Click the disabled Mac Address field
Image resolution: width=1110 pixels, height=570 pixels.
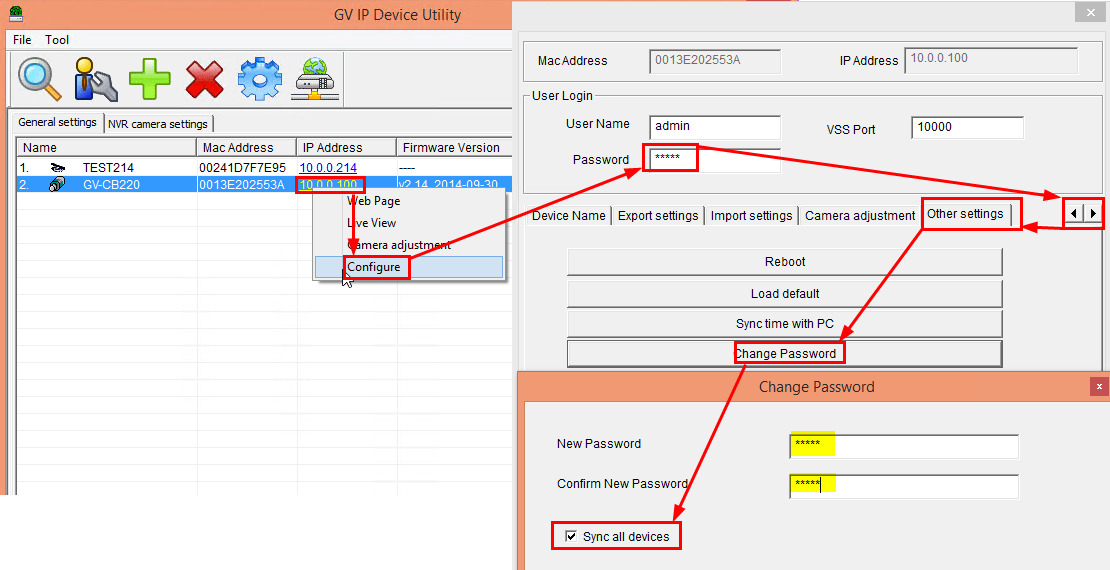(x=715, y=61)
